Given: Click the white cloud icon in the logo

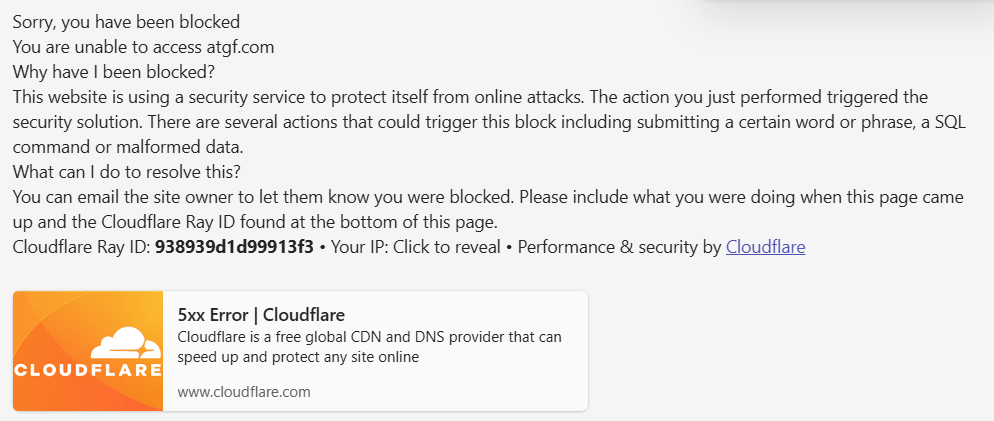Looking at the screenshot, I should tap(124, 344).
